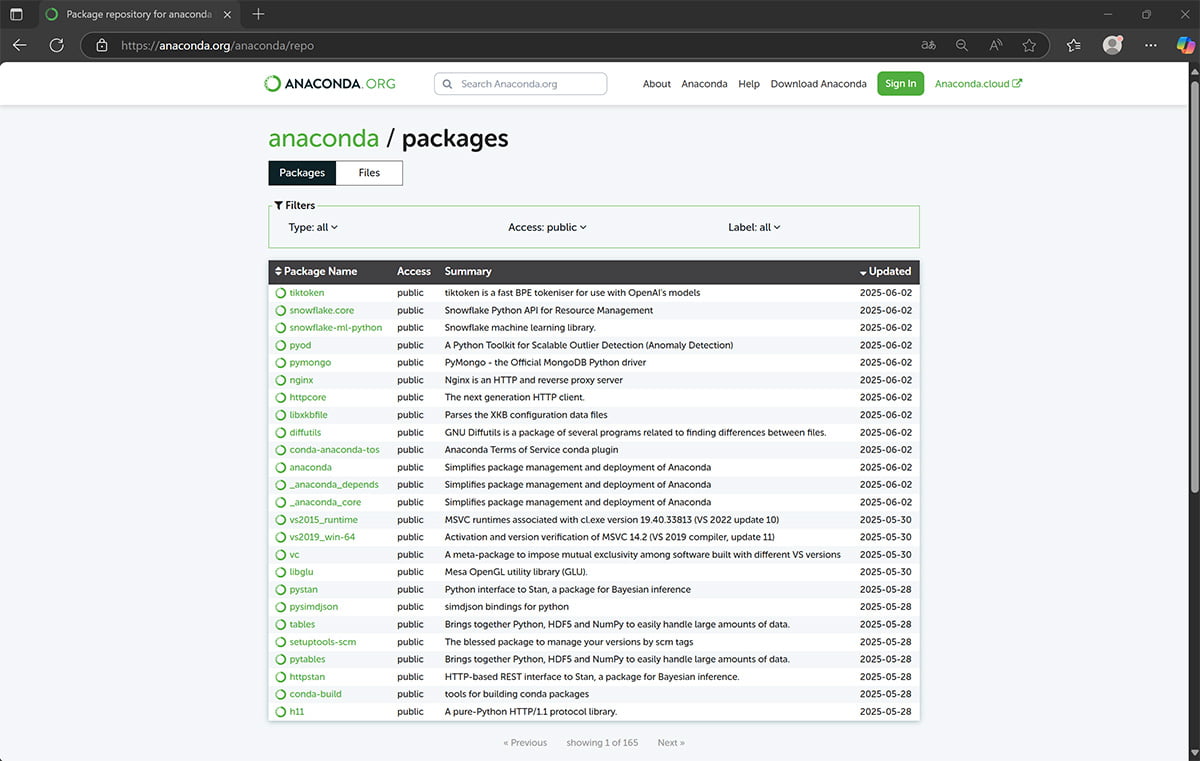Go to Download Anaconda page
Image resolution: width=1200 pixels, height=761 pixels.
pyautogui.click(x=818, y=84)
